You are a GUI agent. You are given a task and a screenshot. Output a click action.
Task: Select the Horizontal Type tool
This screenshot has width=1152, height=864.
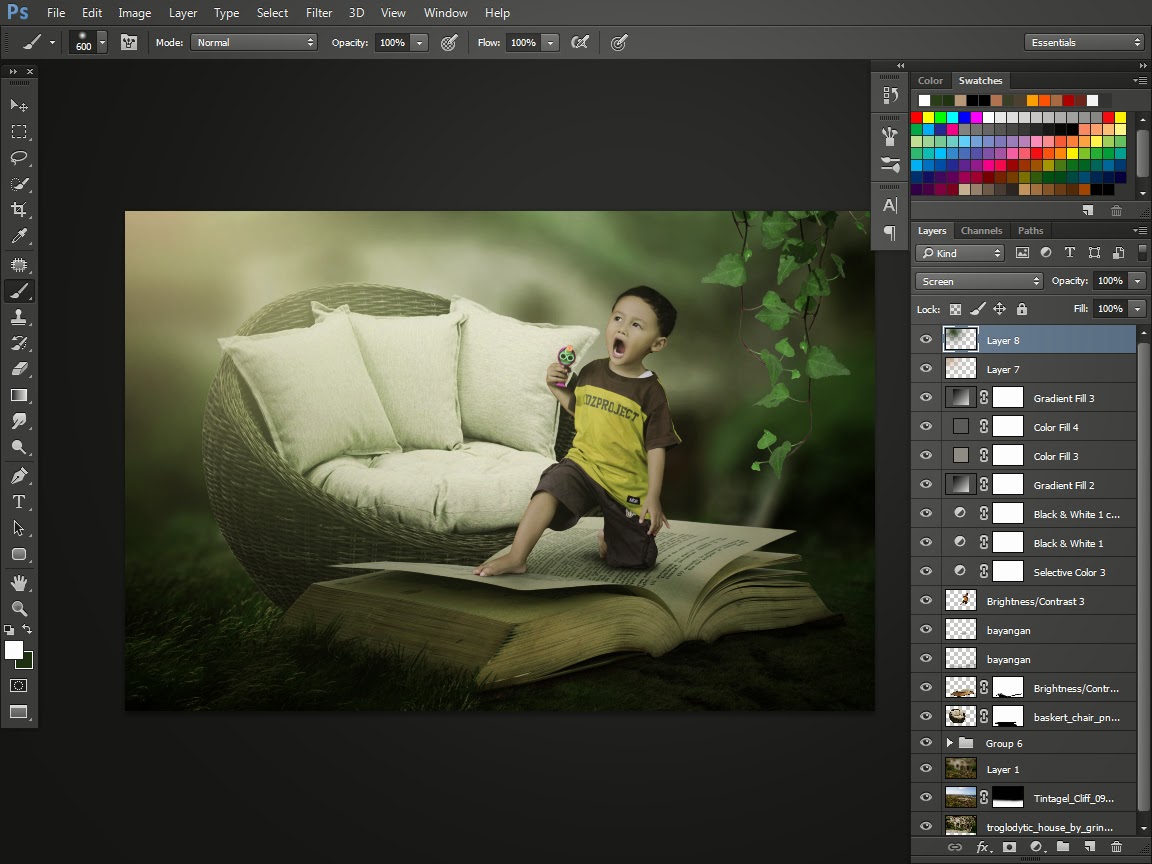pyautogui.click(x=18, y=502)
